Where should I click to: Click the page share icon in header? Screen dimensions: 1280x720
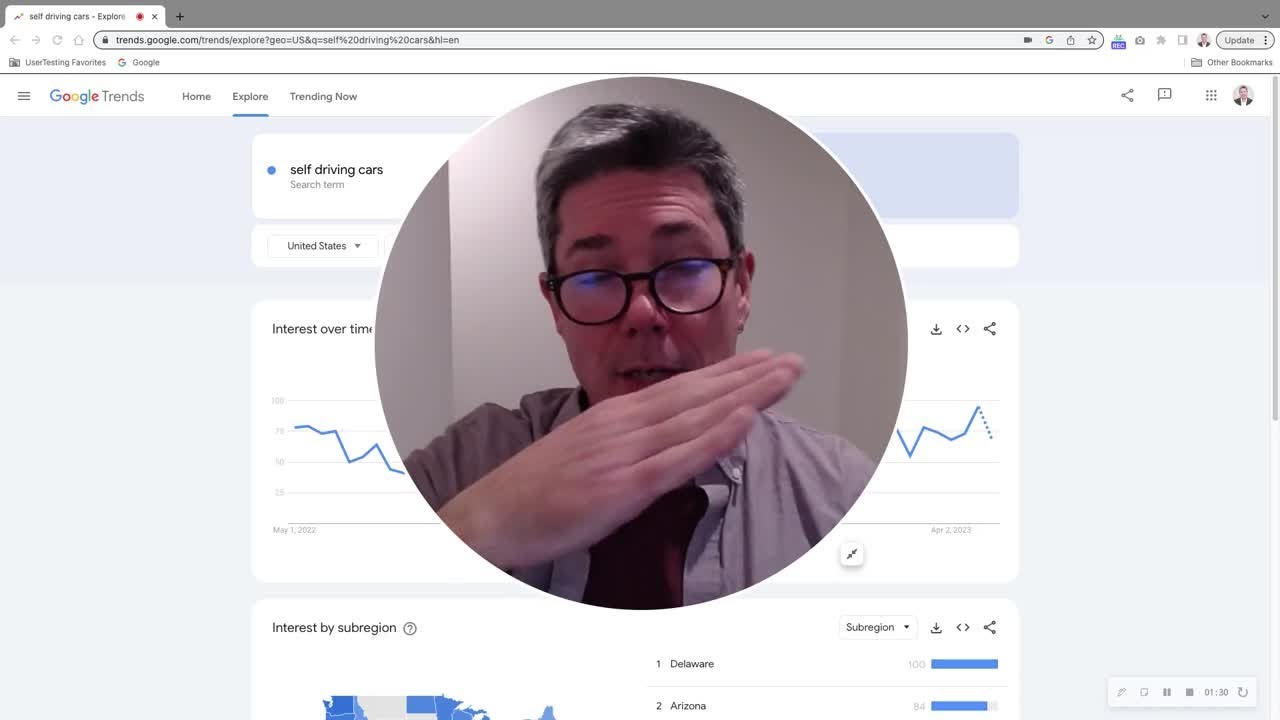coord(1127,95)
